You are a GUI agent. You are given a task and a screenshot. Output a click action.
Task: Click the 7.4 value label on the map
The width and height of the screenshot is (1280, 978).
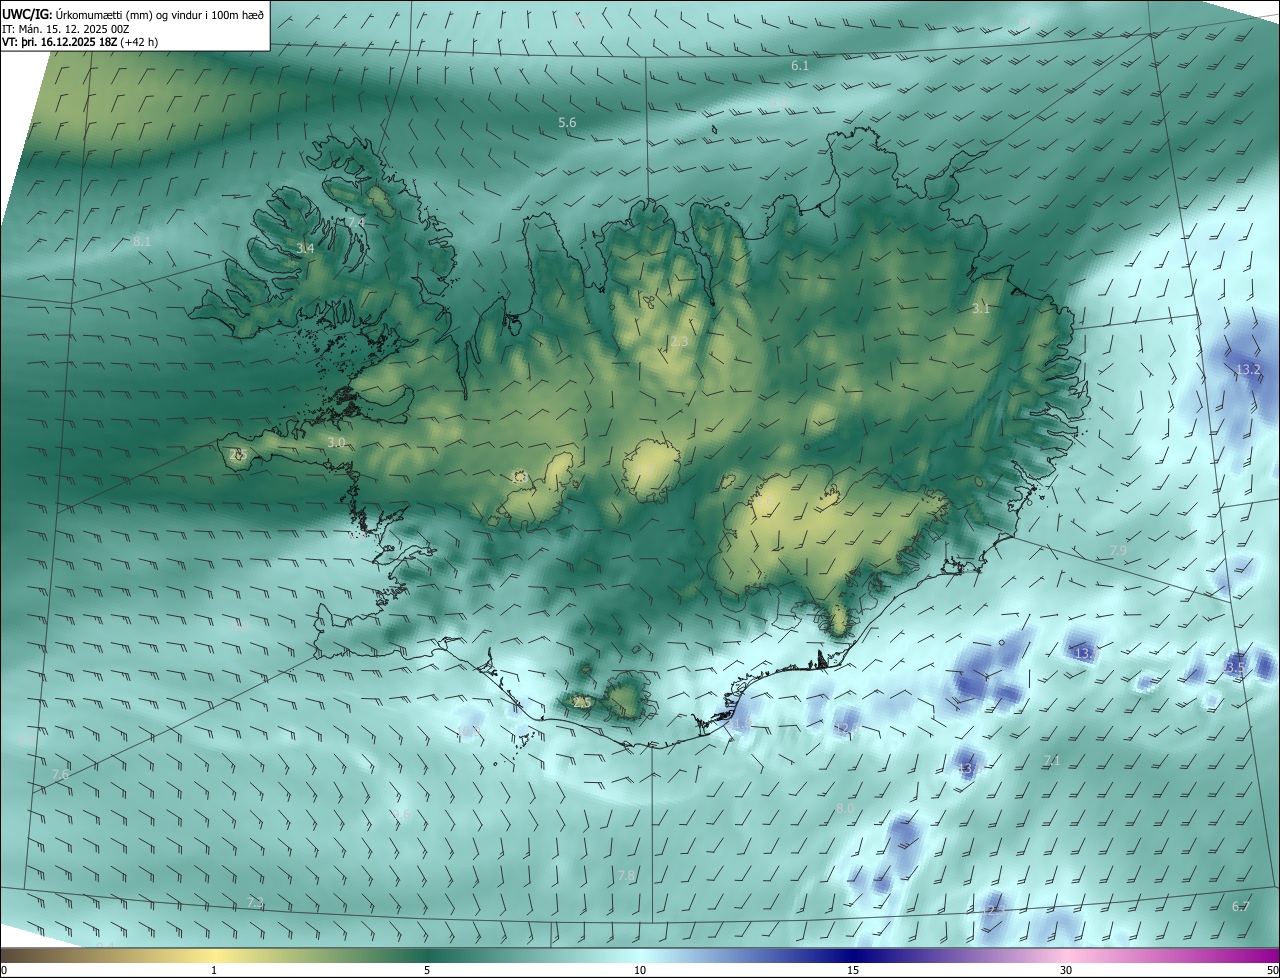click(356, 222)
